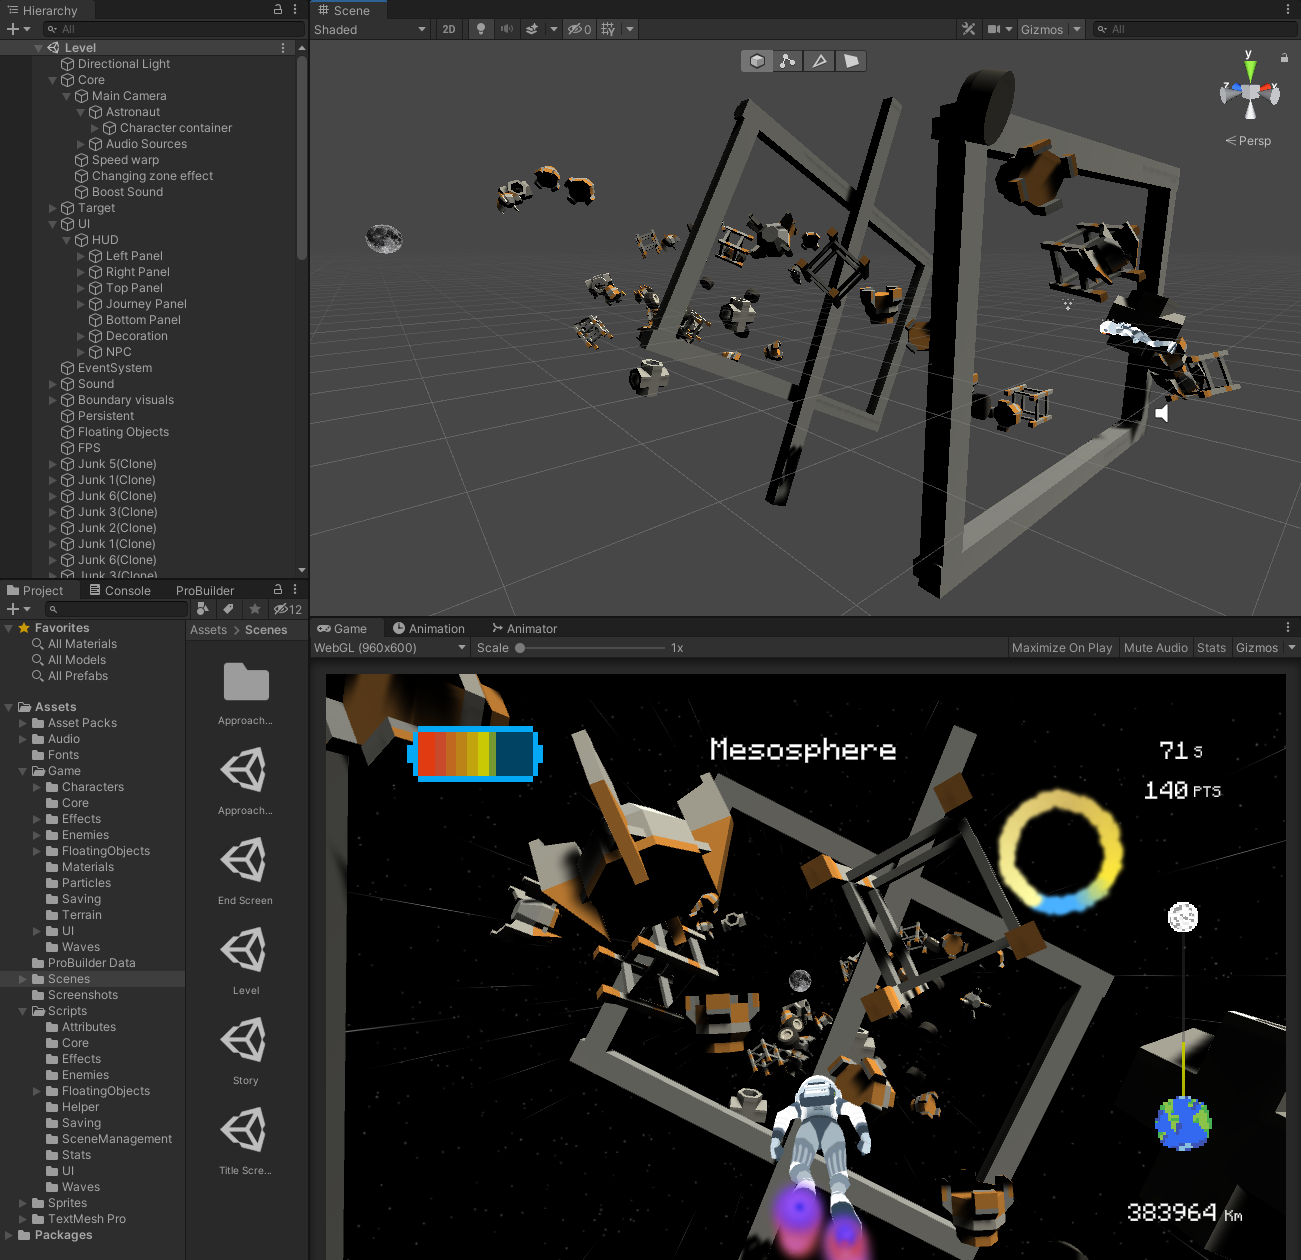This screenshot has width=1301, height=1260.
Task: Toggle hidden packages visibility showing 12
Action: click(288, 608)
